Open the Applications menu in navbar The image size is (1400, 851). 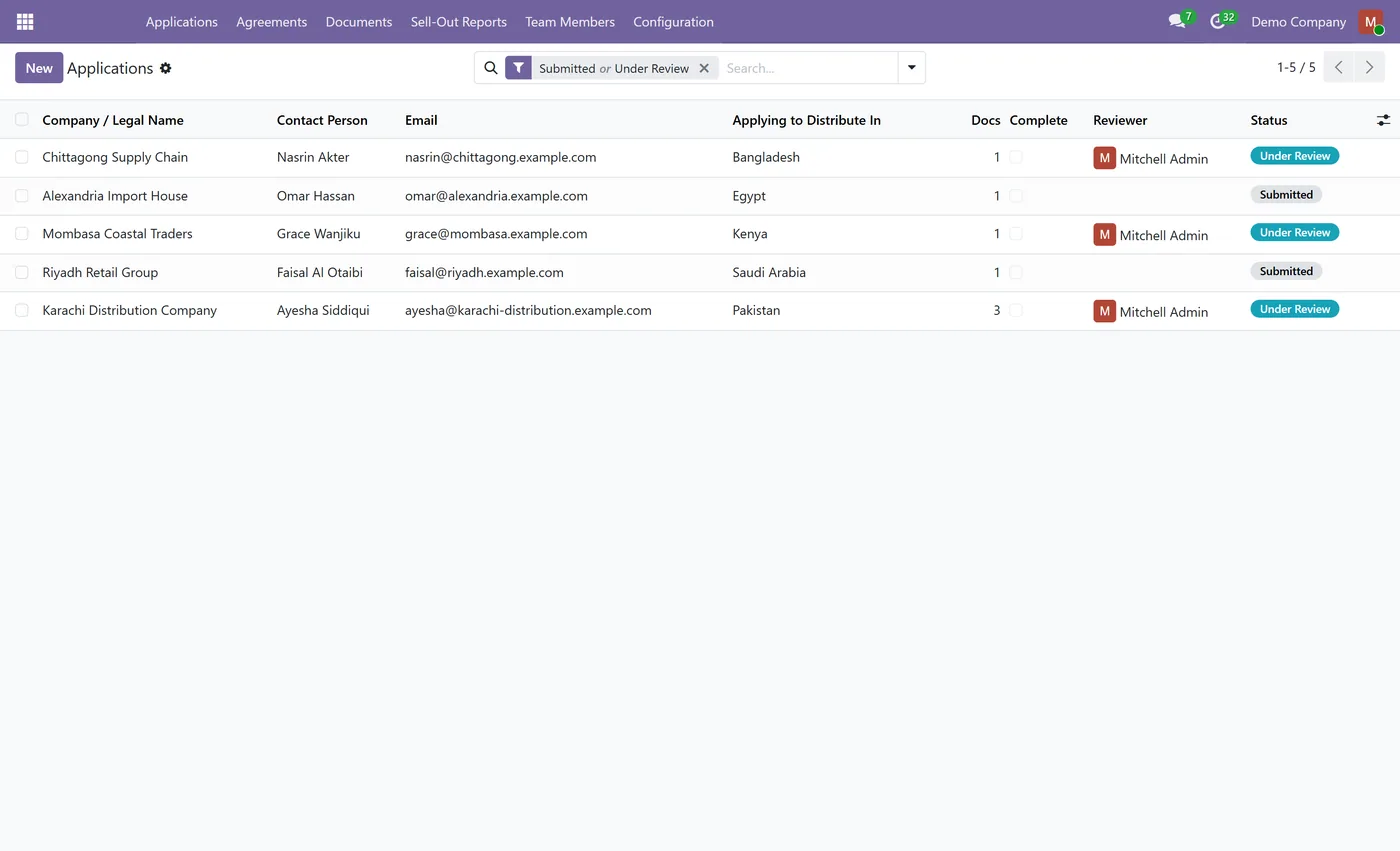182,22
